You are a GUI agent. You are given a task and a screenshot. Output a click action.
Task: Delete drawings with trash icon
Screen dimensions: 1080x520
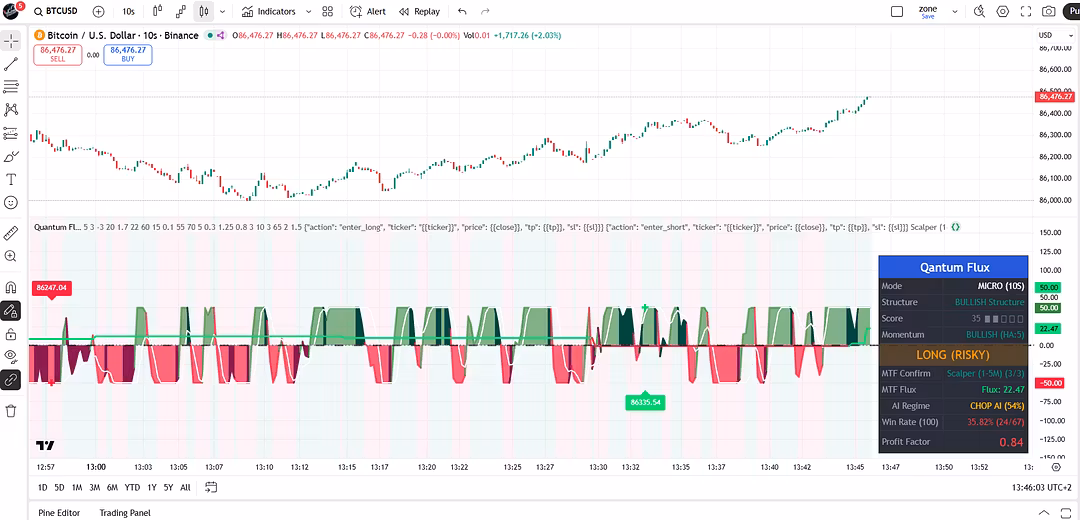tap(11, 410)
